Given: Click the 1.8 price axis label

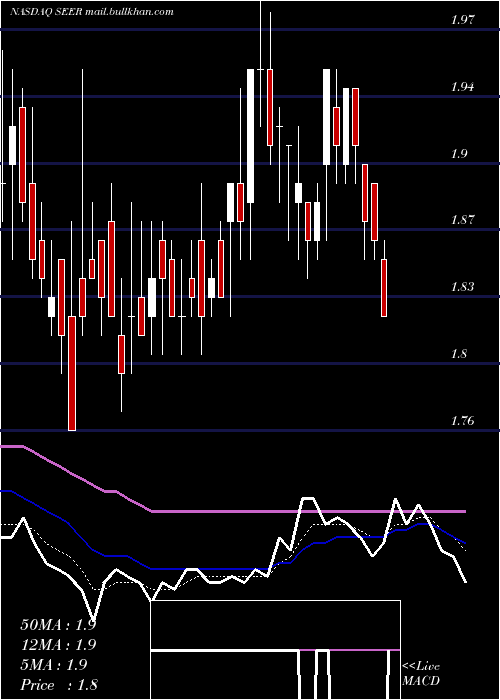Looking at the screenshot, I should [458, 354].
